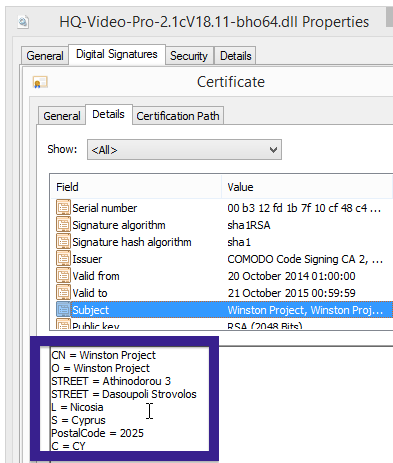Click the O = Winston Project line
The height and width of the screenshot is (463, 393).
[100, 368]
